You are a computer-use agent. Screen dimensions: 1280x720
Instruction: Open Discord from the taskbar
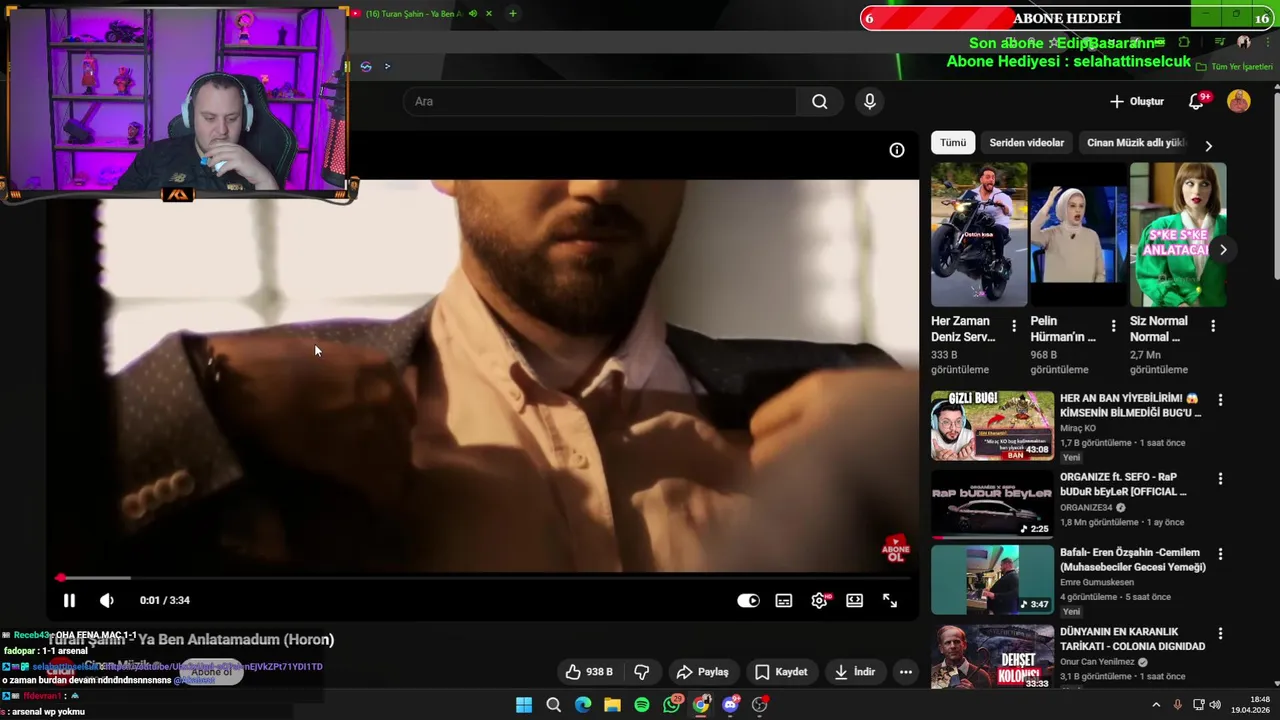tap(731, 705)
